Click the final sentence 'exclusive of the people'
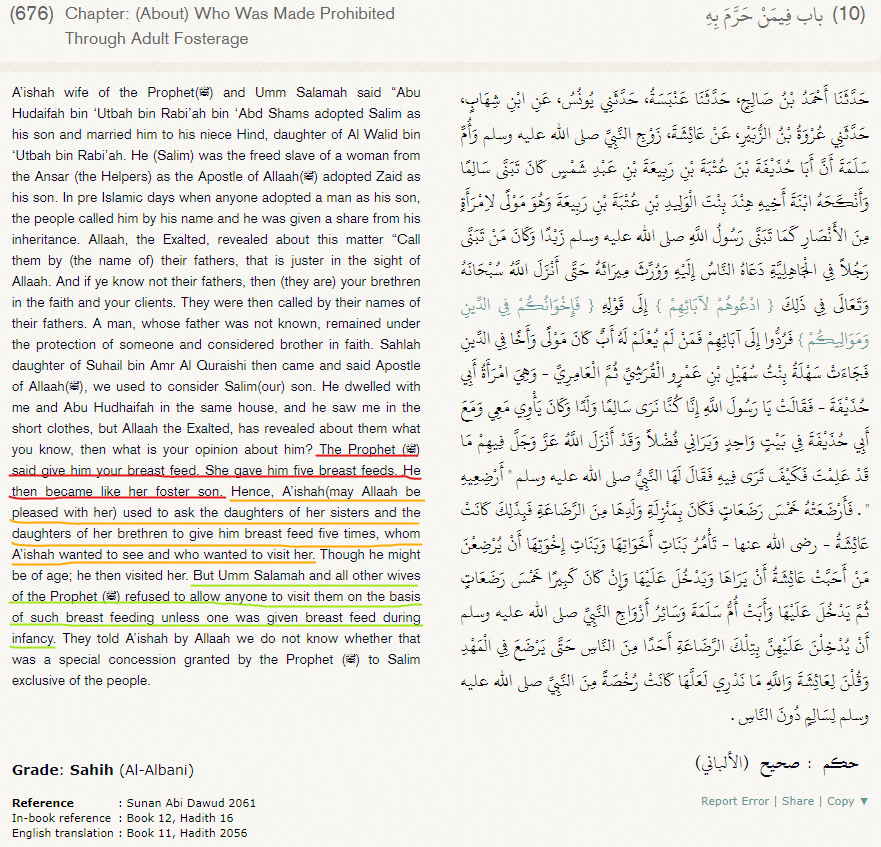The width and height of the screenshot is (881, 847). coord(80,681)
